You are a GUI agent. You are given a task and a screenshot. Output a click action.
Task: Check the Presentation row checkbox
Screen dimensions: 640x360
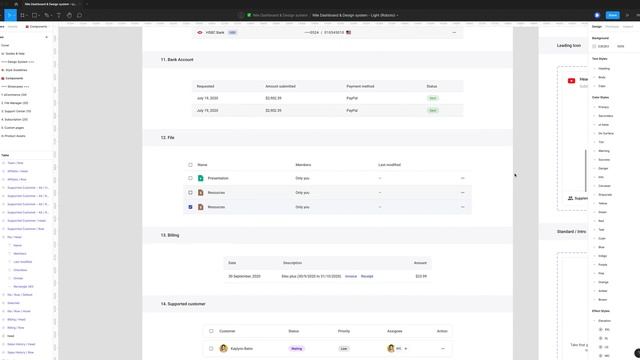click(190, 178)
